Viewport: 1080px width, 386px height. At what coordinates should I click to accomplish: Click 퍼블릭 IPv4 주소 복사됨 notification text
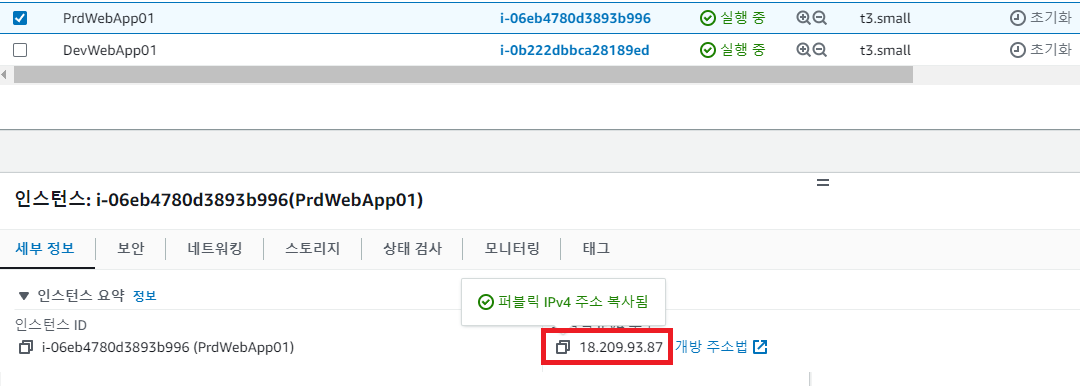click(x=573, y=302)
